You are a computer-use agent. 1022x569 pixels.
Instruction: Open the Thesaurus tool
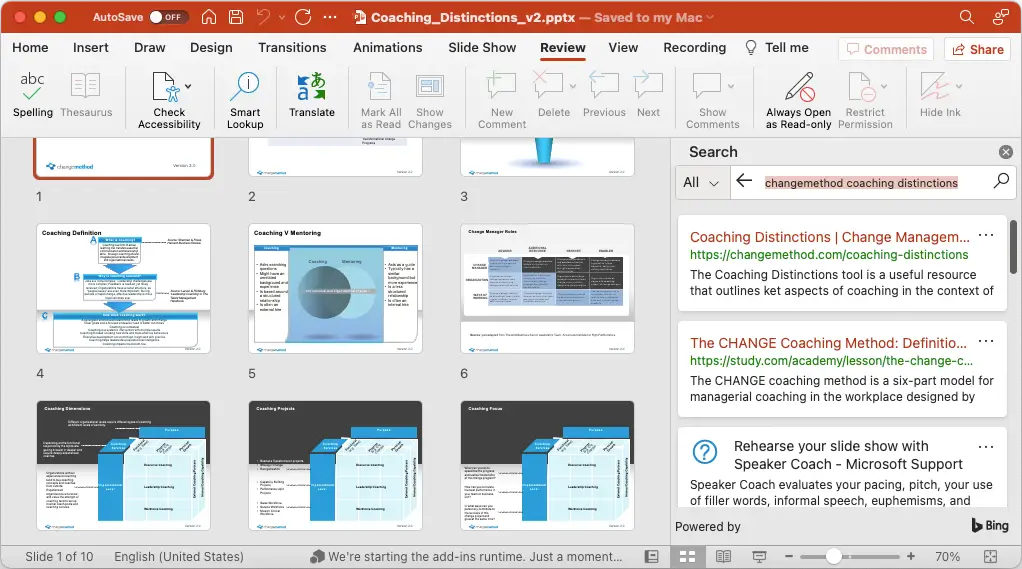pos(85,95)
